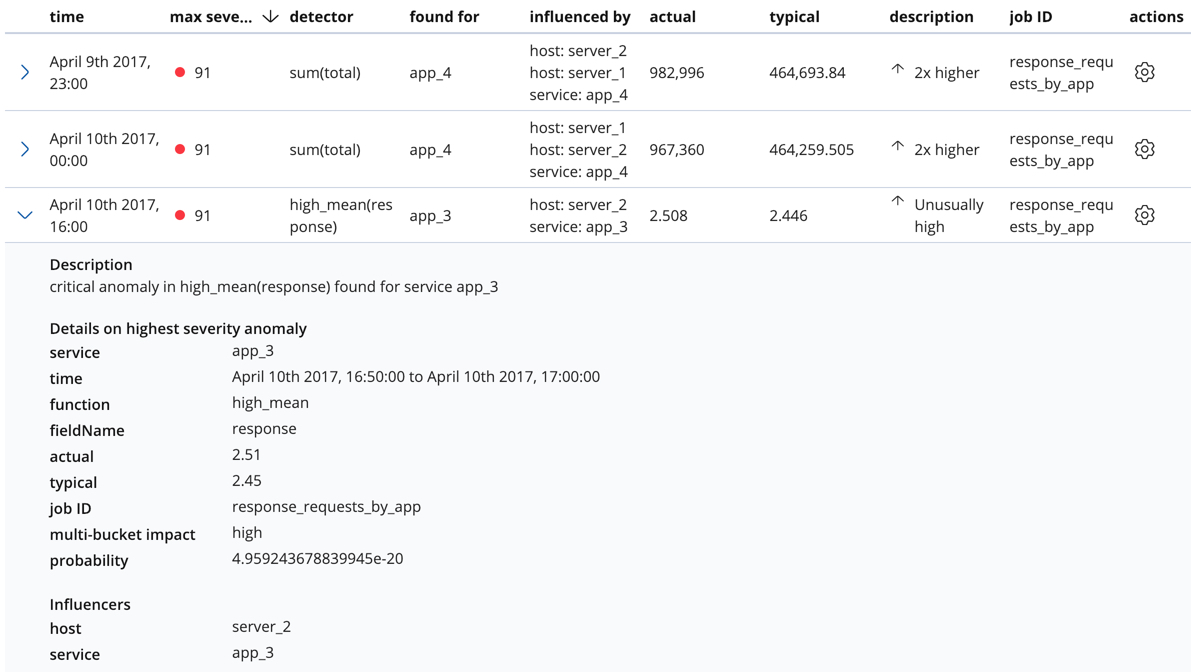
Task: Click service: app_4 influencer in first row
Action: [578, 95]
